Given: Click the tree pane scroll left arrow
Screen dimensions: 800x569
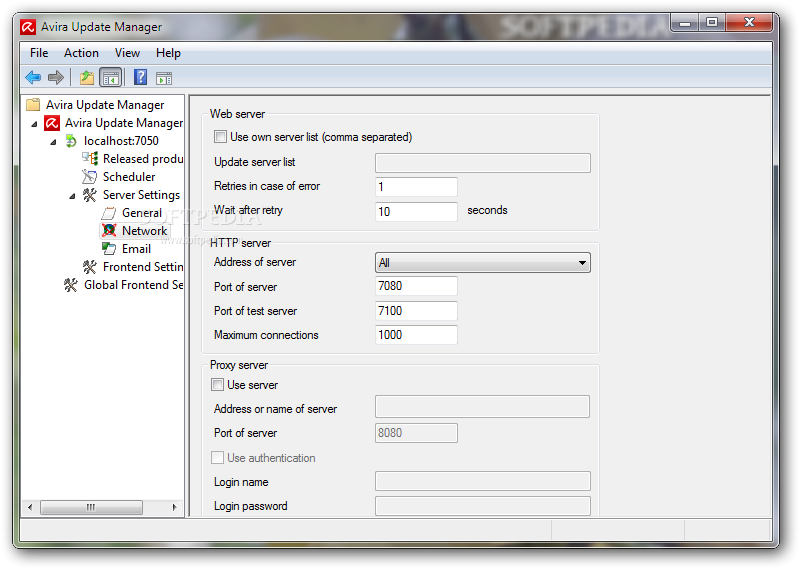Looking at the screenshot, I should coord(30,507).
